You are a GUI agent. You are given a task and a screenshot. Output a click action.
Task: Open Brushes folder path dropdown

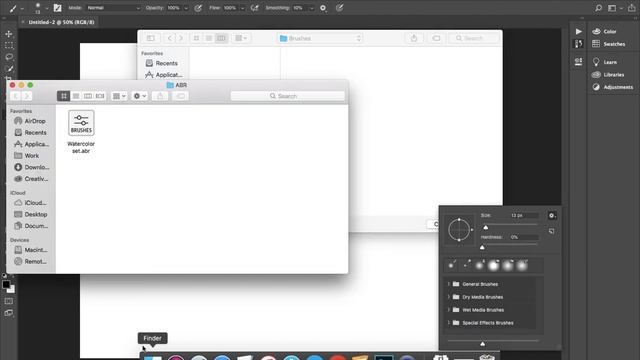[x=321, y=38]
